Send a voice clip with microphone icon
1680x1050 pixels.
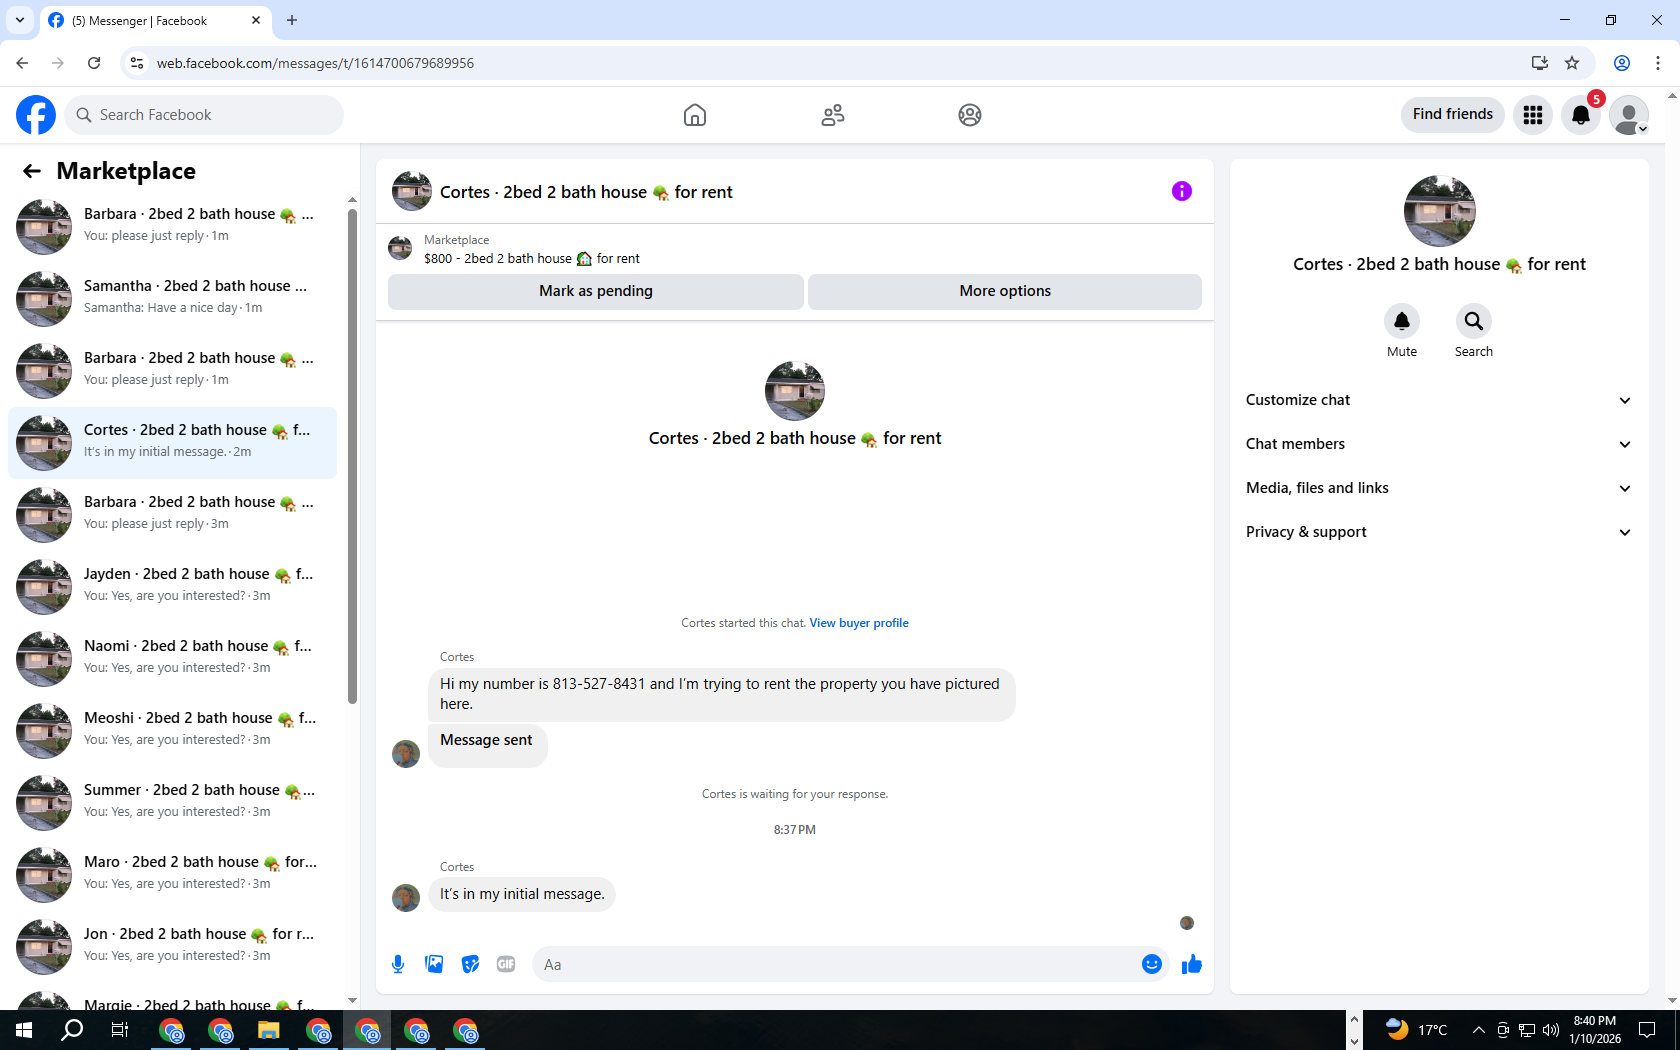click(398, 964)
